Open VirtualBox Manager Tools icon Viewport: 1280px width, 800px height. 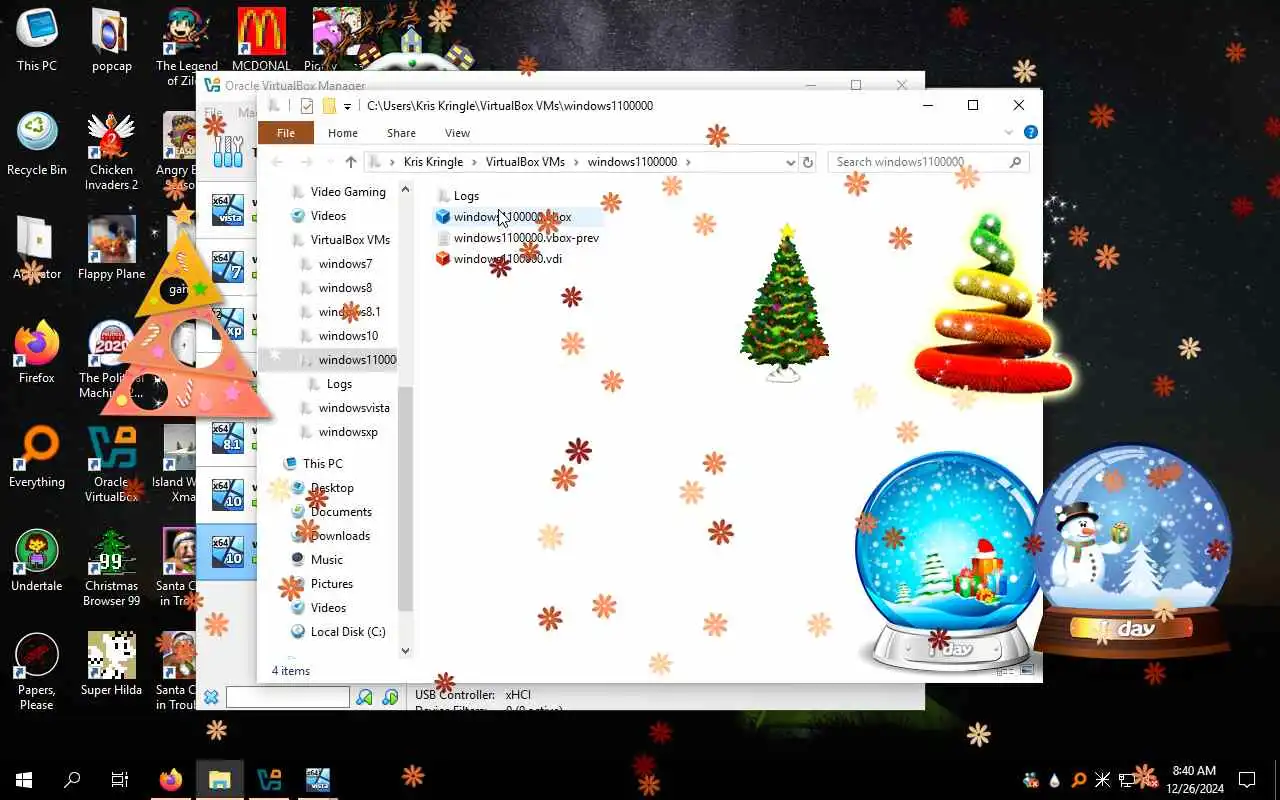229,152
